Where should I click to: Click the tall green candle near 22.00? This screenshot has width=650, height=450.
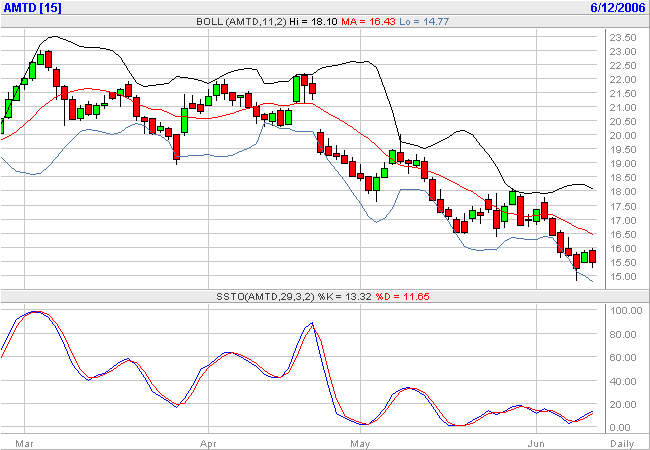(x=296, y=89)
